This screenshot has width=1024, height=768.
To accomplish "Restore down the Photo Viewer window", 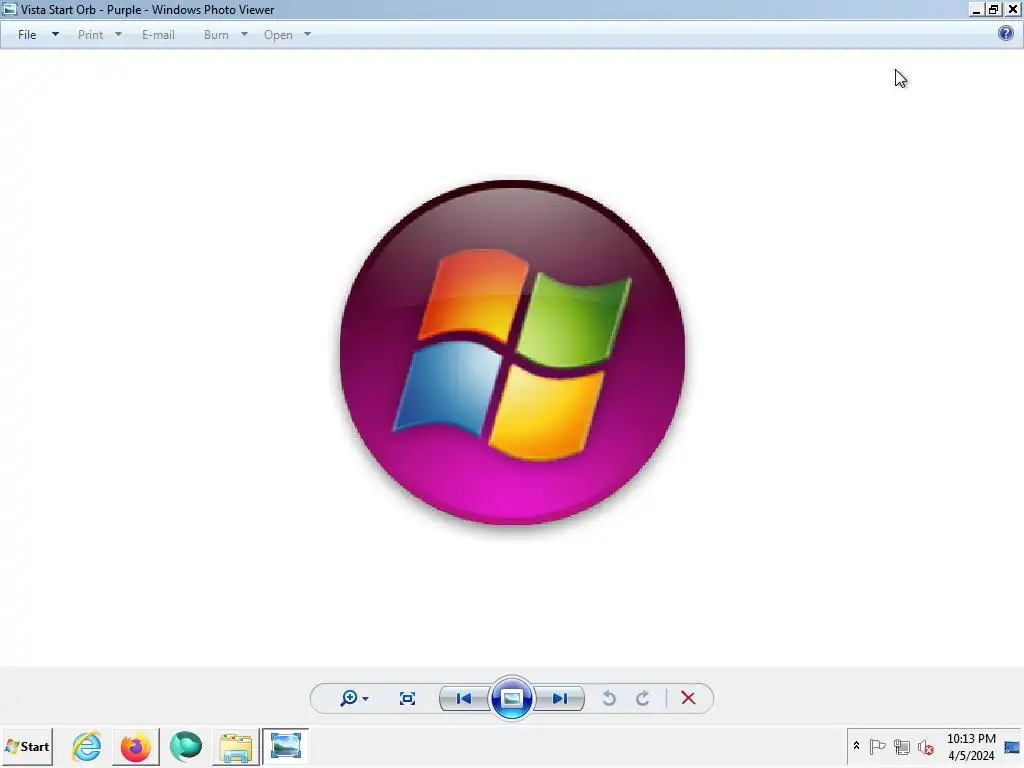I will [x=994, y=9].
